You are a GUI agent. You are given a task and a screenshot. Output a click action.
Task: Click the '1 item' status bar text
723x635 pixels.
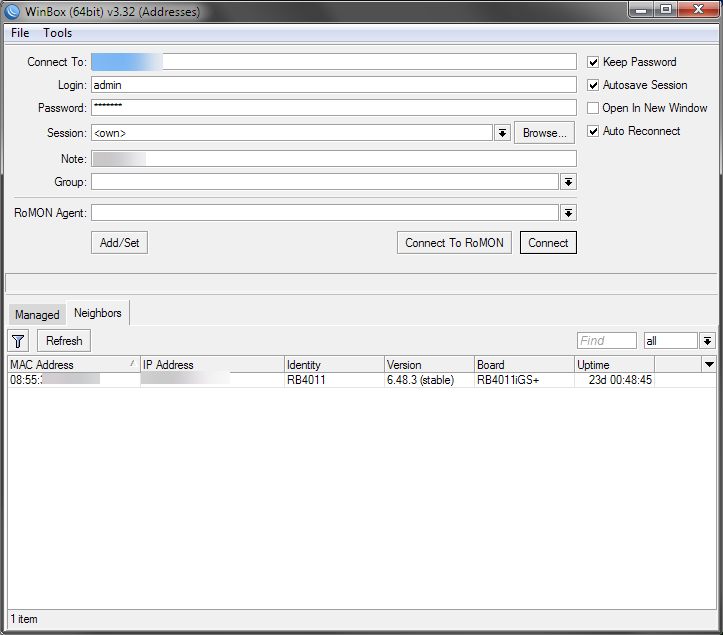pyautogui.click(x=24, y=619)
